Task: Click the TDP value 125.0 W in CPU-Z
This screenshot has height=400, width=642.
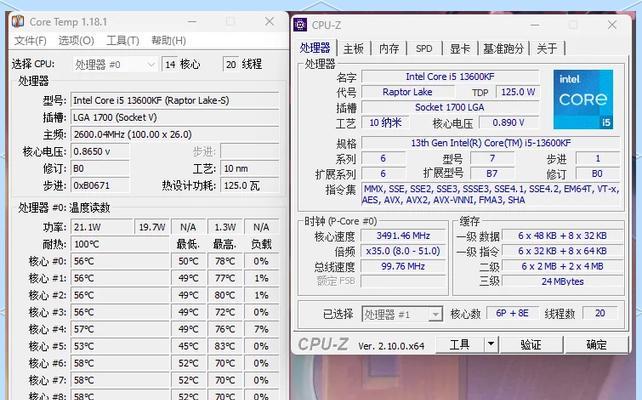Action: coord(518,92)
